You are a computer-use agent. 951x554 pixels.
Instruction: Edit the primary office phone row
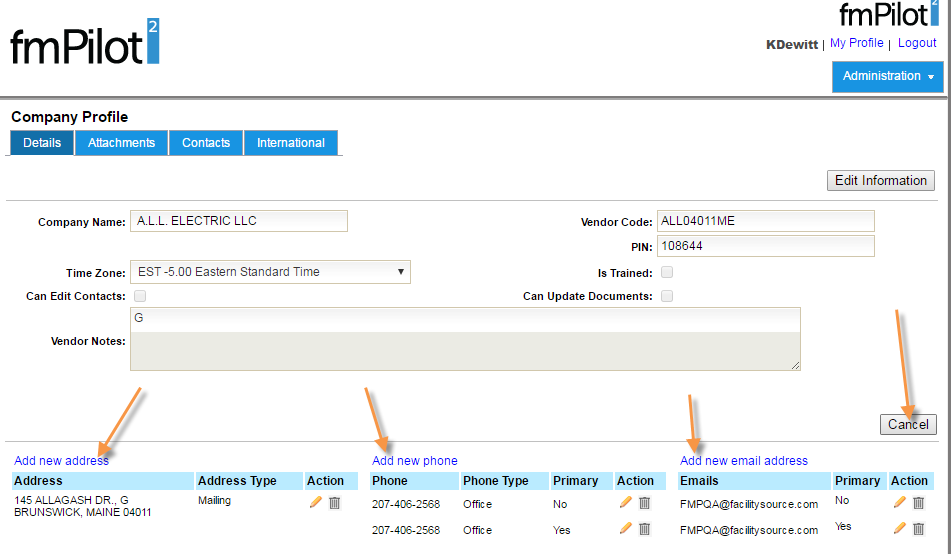coord(626,529)
